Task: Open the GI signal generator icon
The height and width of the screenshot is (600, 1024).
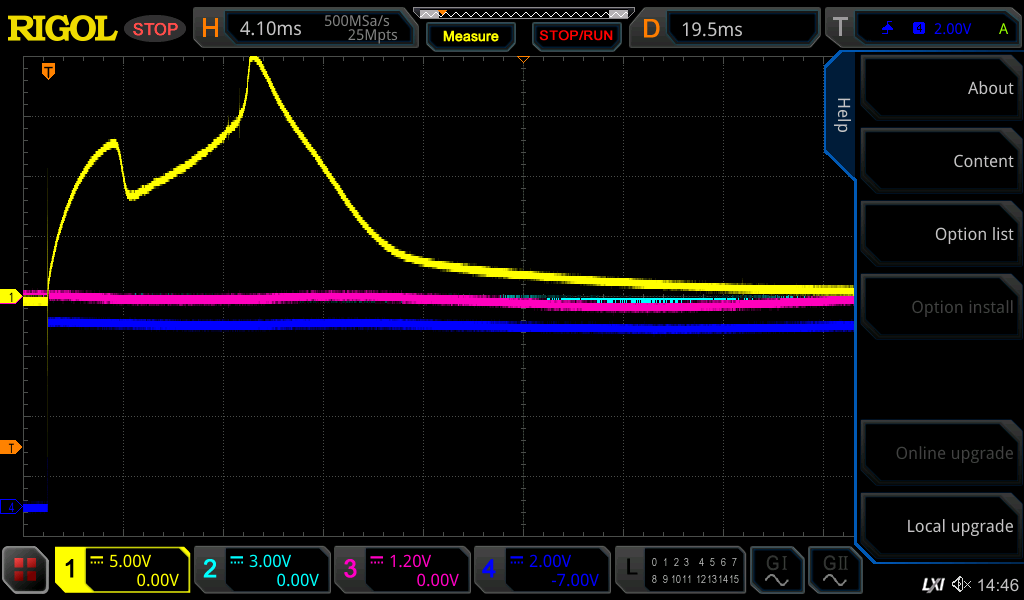Action: click(x=776, y=570)
